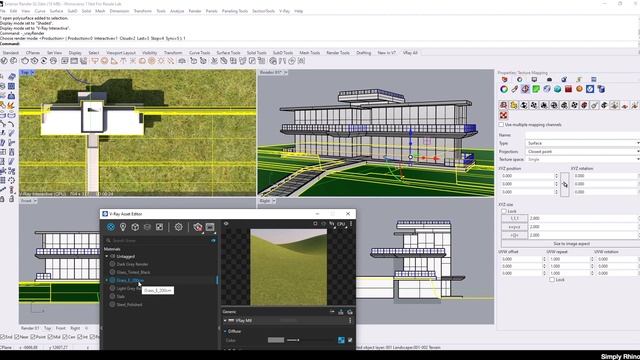Open the Render Elements tab in Asset Editor
Viewport: 640px width, 360px height.
tap(147, 227)
